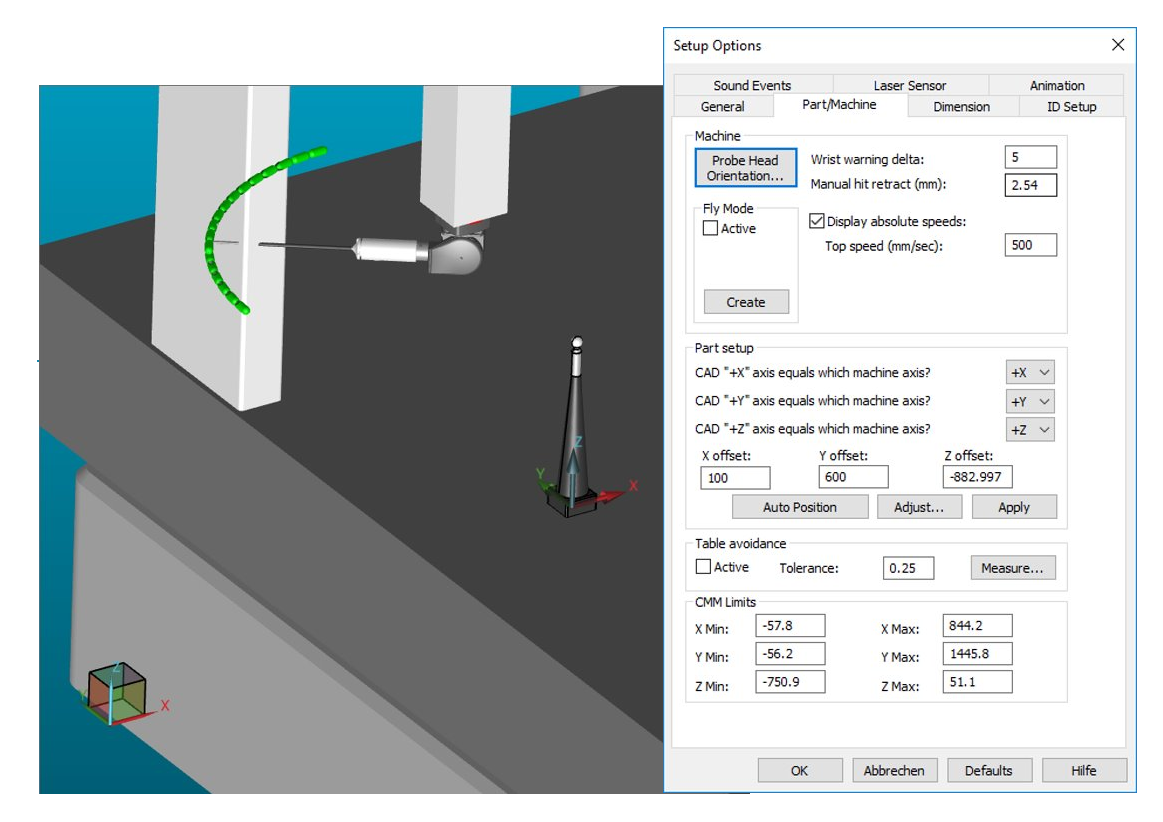Open the Adjust dialog for part setup
1163x822 pixels.
918,507
